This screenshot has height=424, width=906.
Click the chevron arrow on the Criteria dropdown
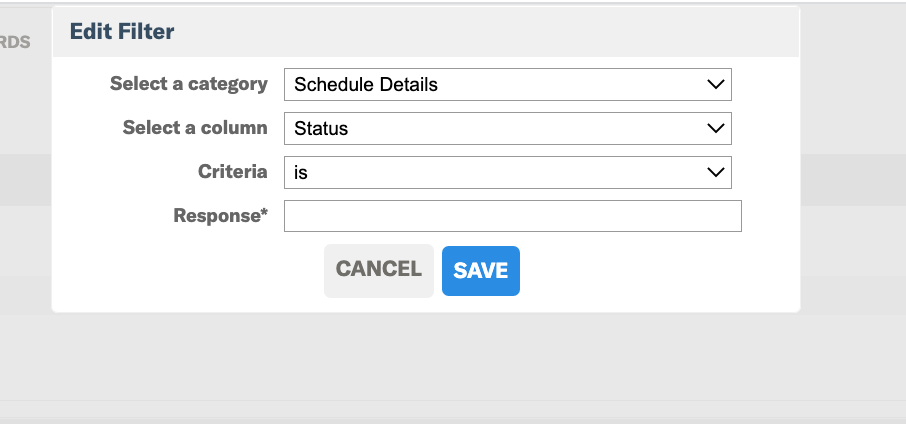coord(715,172)
